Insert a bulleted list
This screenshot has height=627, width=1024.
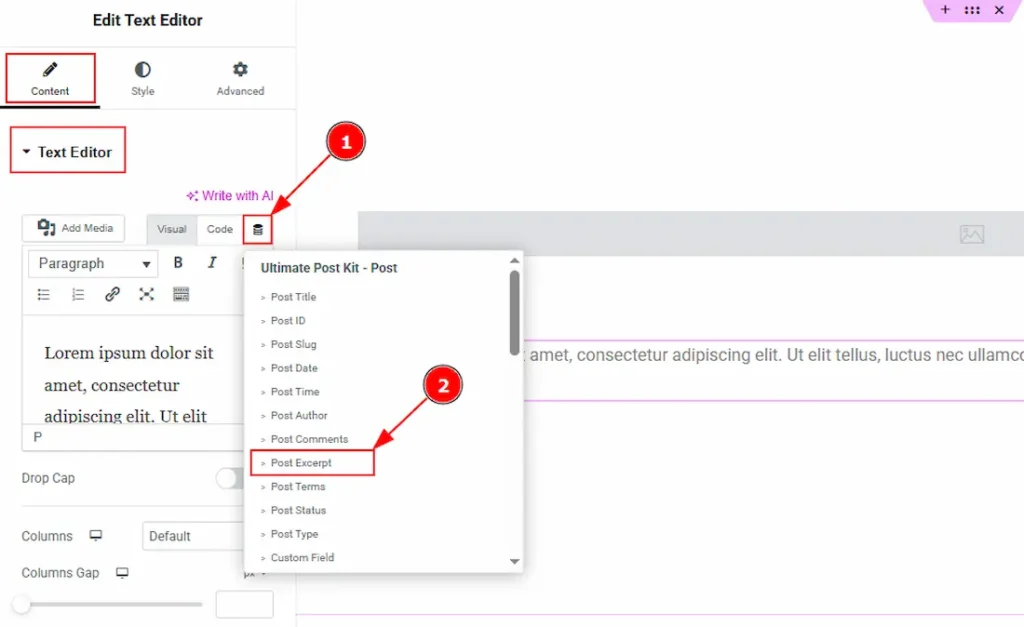44,294
